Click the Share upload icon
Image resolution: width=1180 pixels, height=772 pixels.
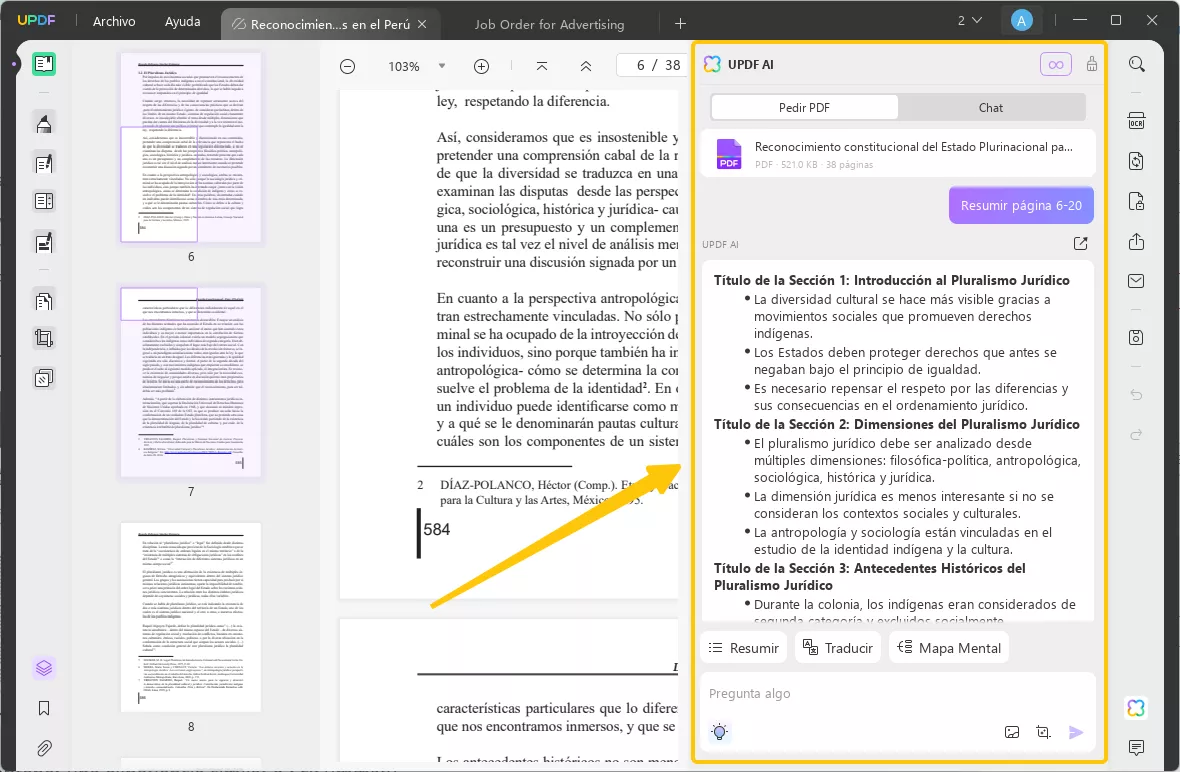(1136, 242)
